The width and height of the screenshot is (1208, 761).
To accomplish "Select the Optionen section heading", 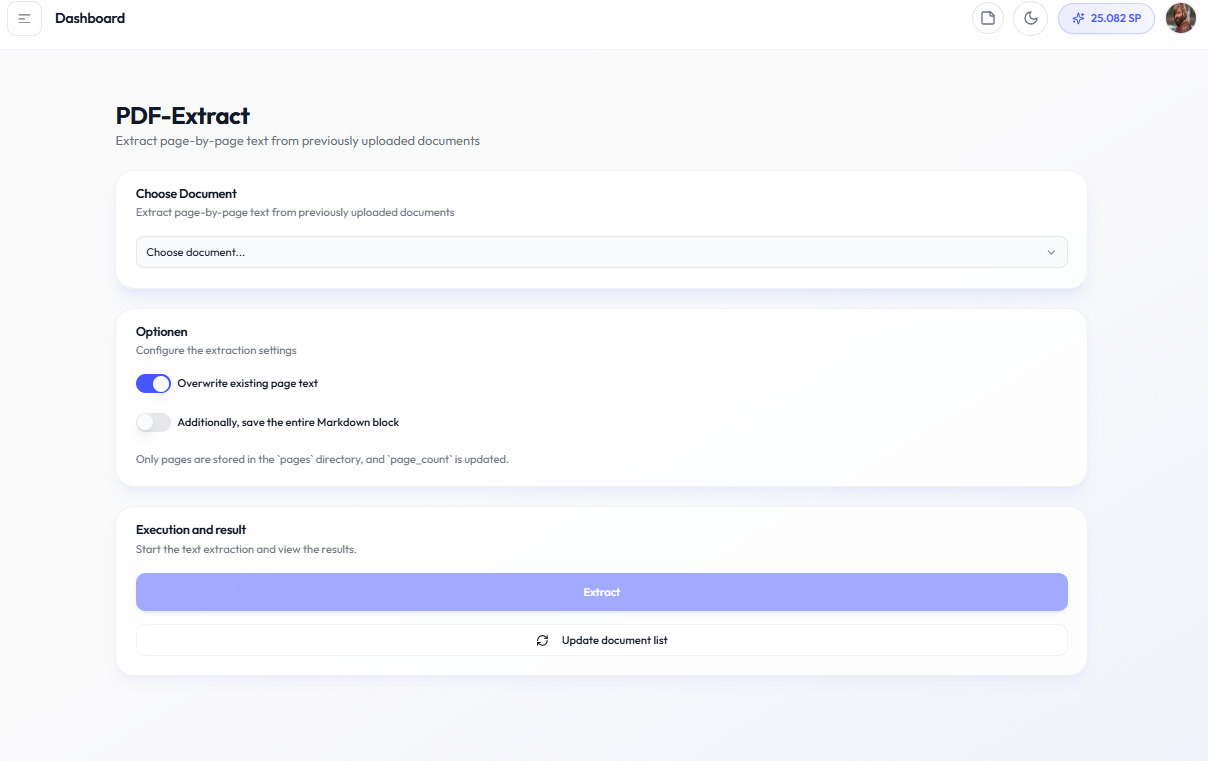I will tap(162, 332).
